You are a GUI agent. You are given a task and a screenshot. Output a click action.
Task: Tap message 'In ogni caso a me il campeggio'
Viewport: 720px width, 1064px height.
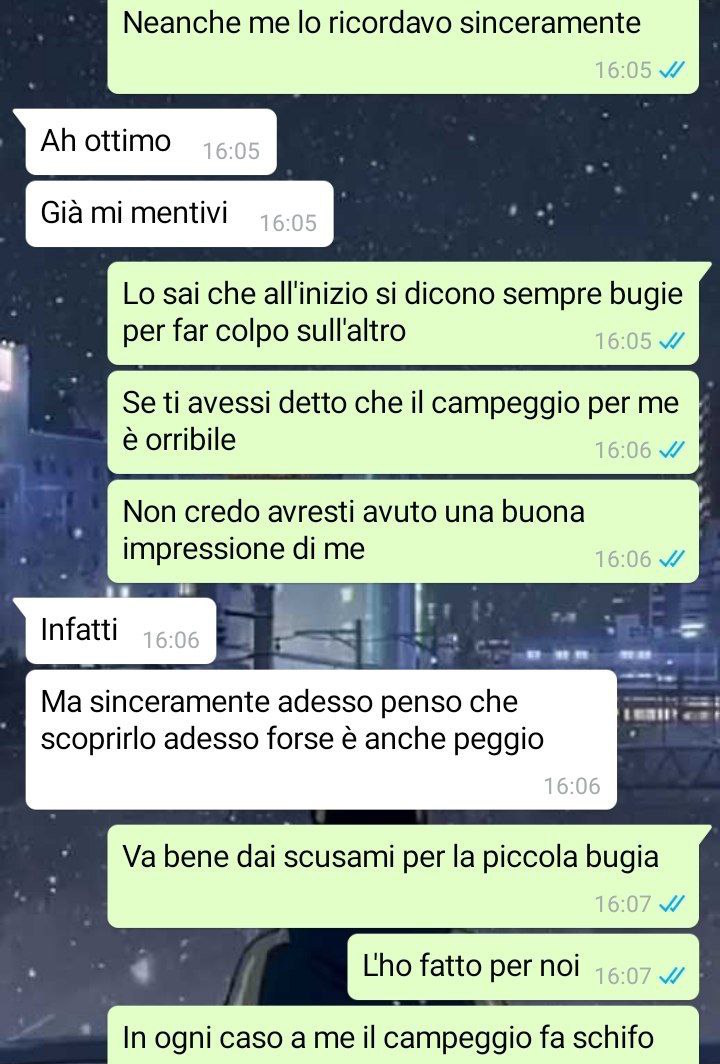pyautogui.click(x=403, y=1035)
